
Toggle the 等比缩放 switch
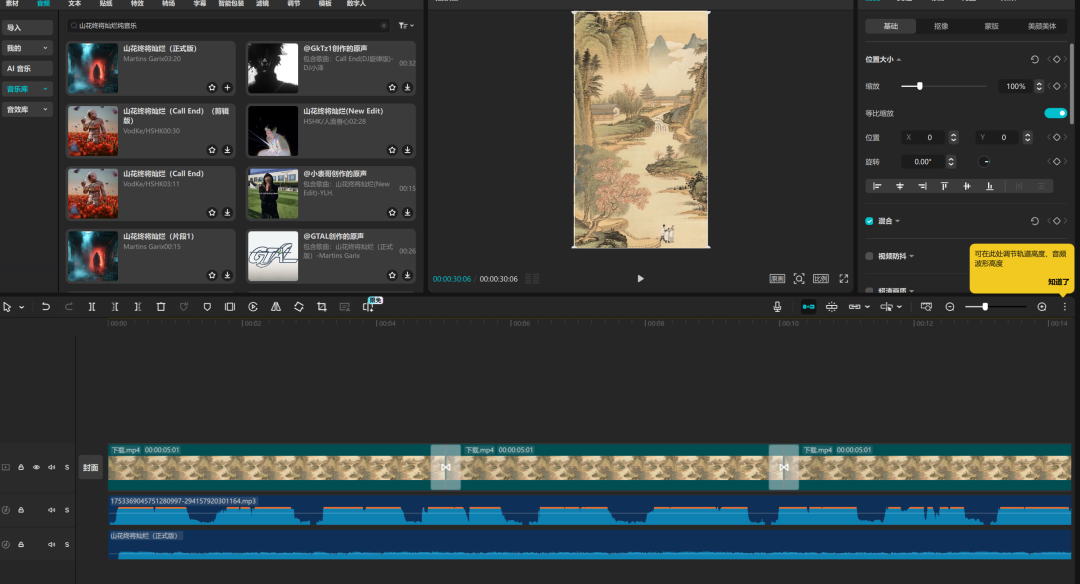pyautogui.click(x=1055, y=113)
